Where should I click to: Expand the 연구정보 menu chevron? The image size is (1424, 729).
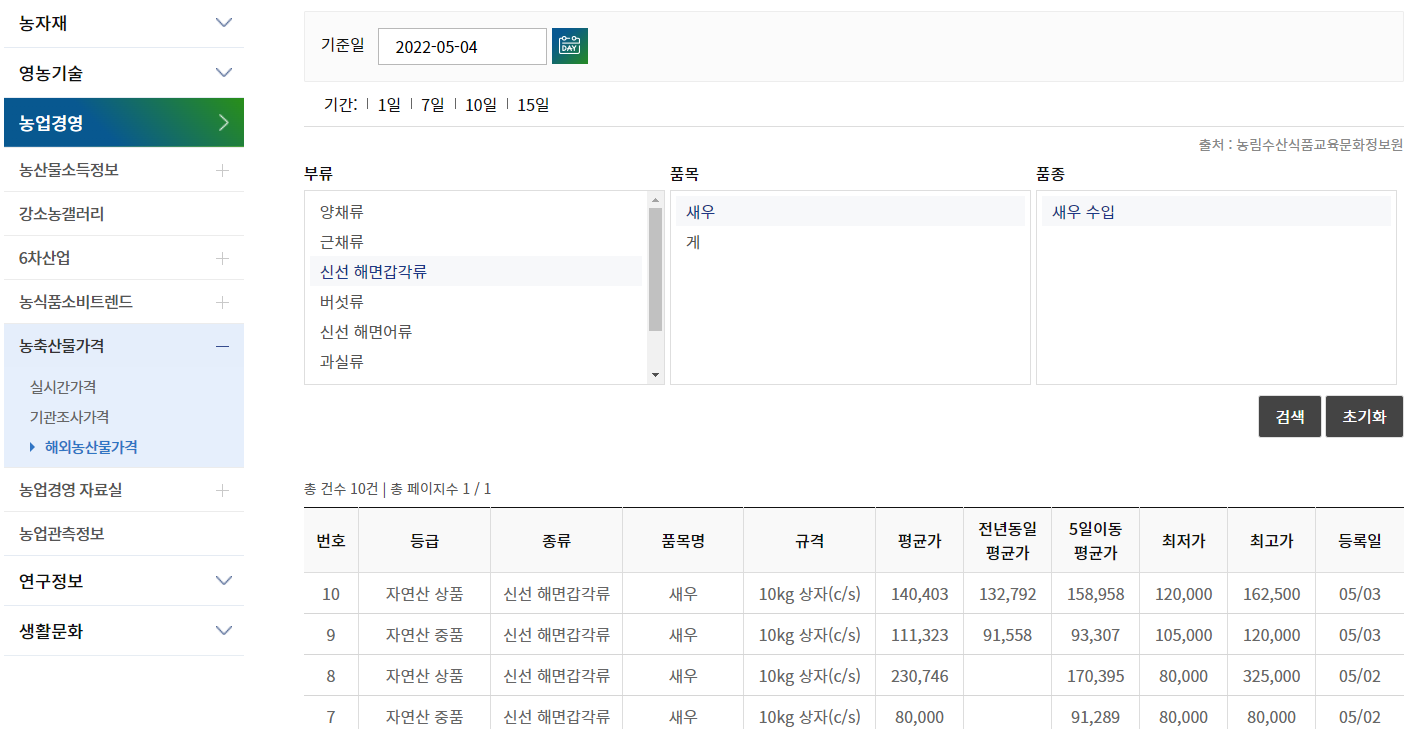225,581
